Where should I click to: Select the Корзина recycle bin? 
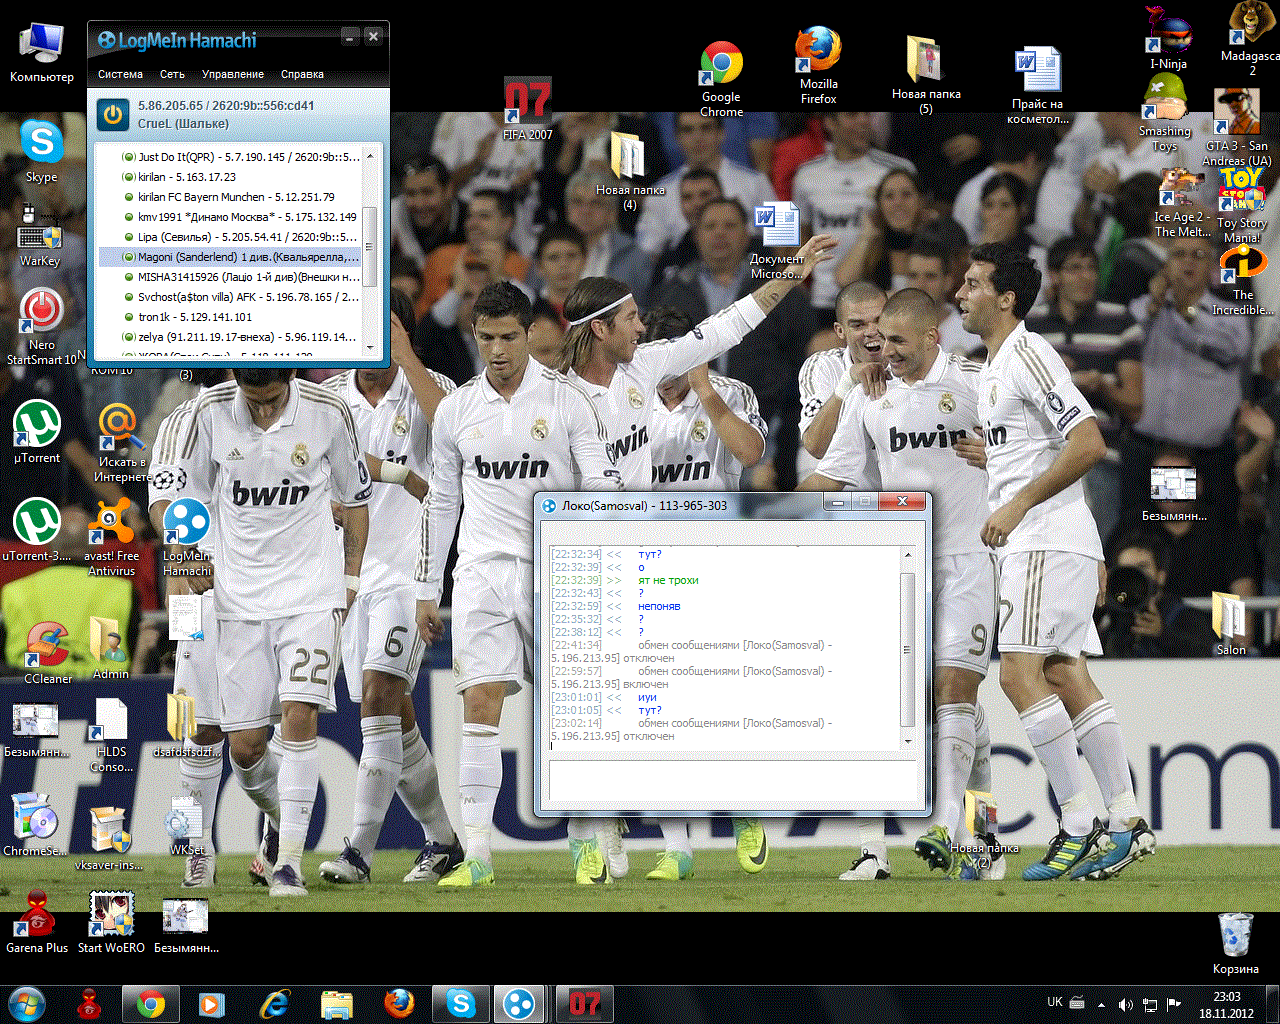[x=1236, y=943]
